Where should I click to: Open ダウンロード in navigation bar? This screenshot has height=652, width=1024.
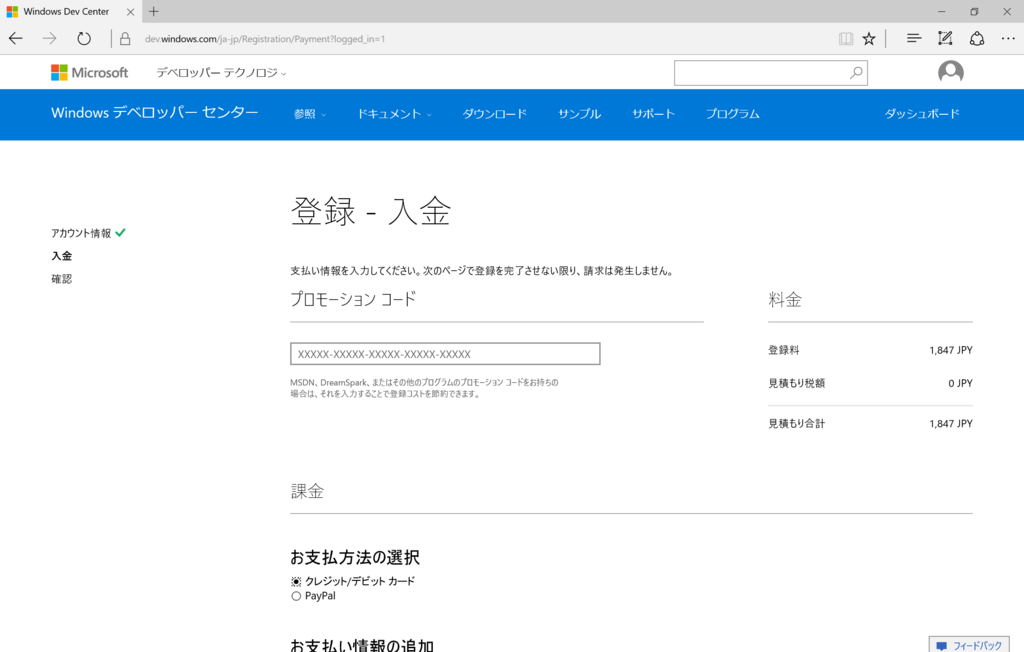click(x=494, y=114)
